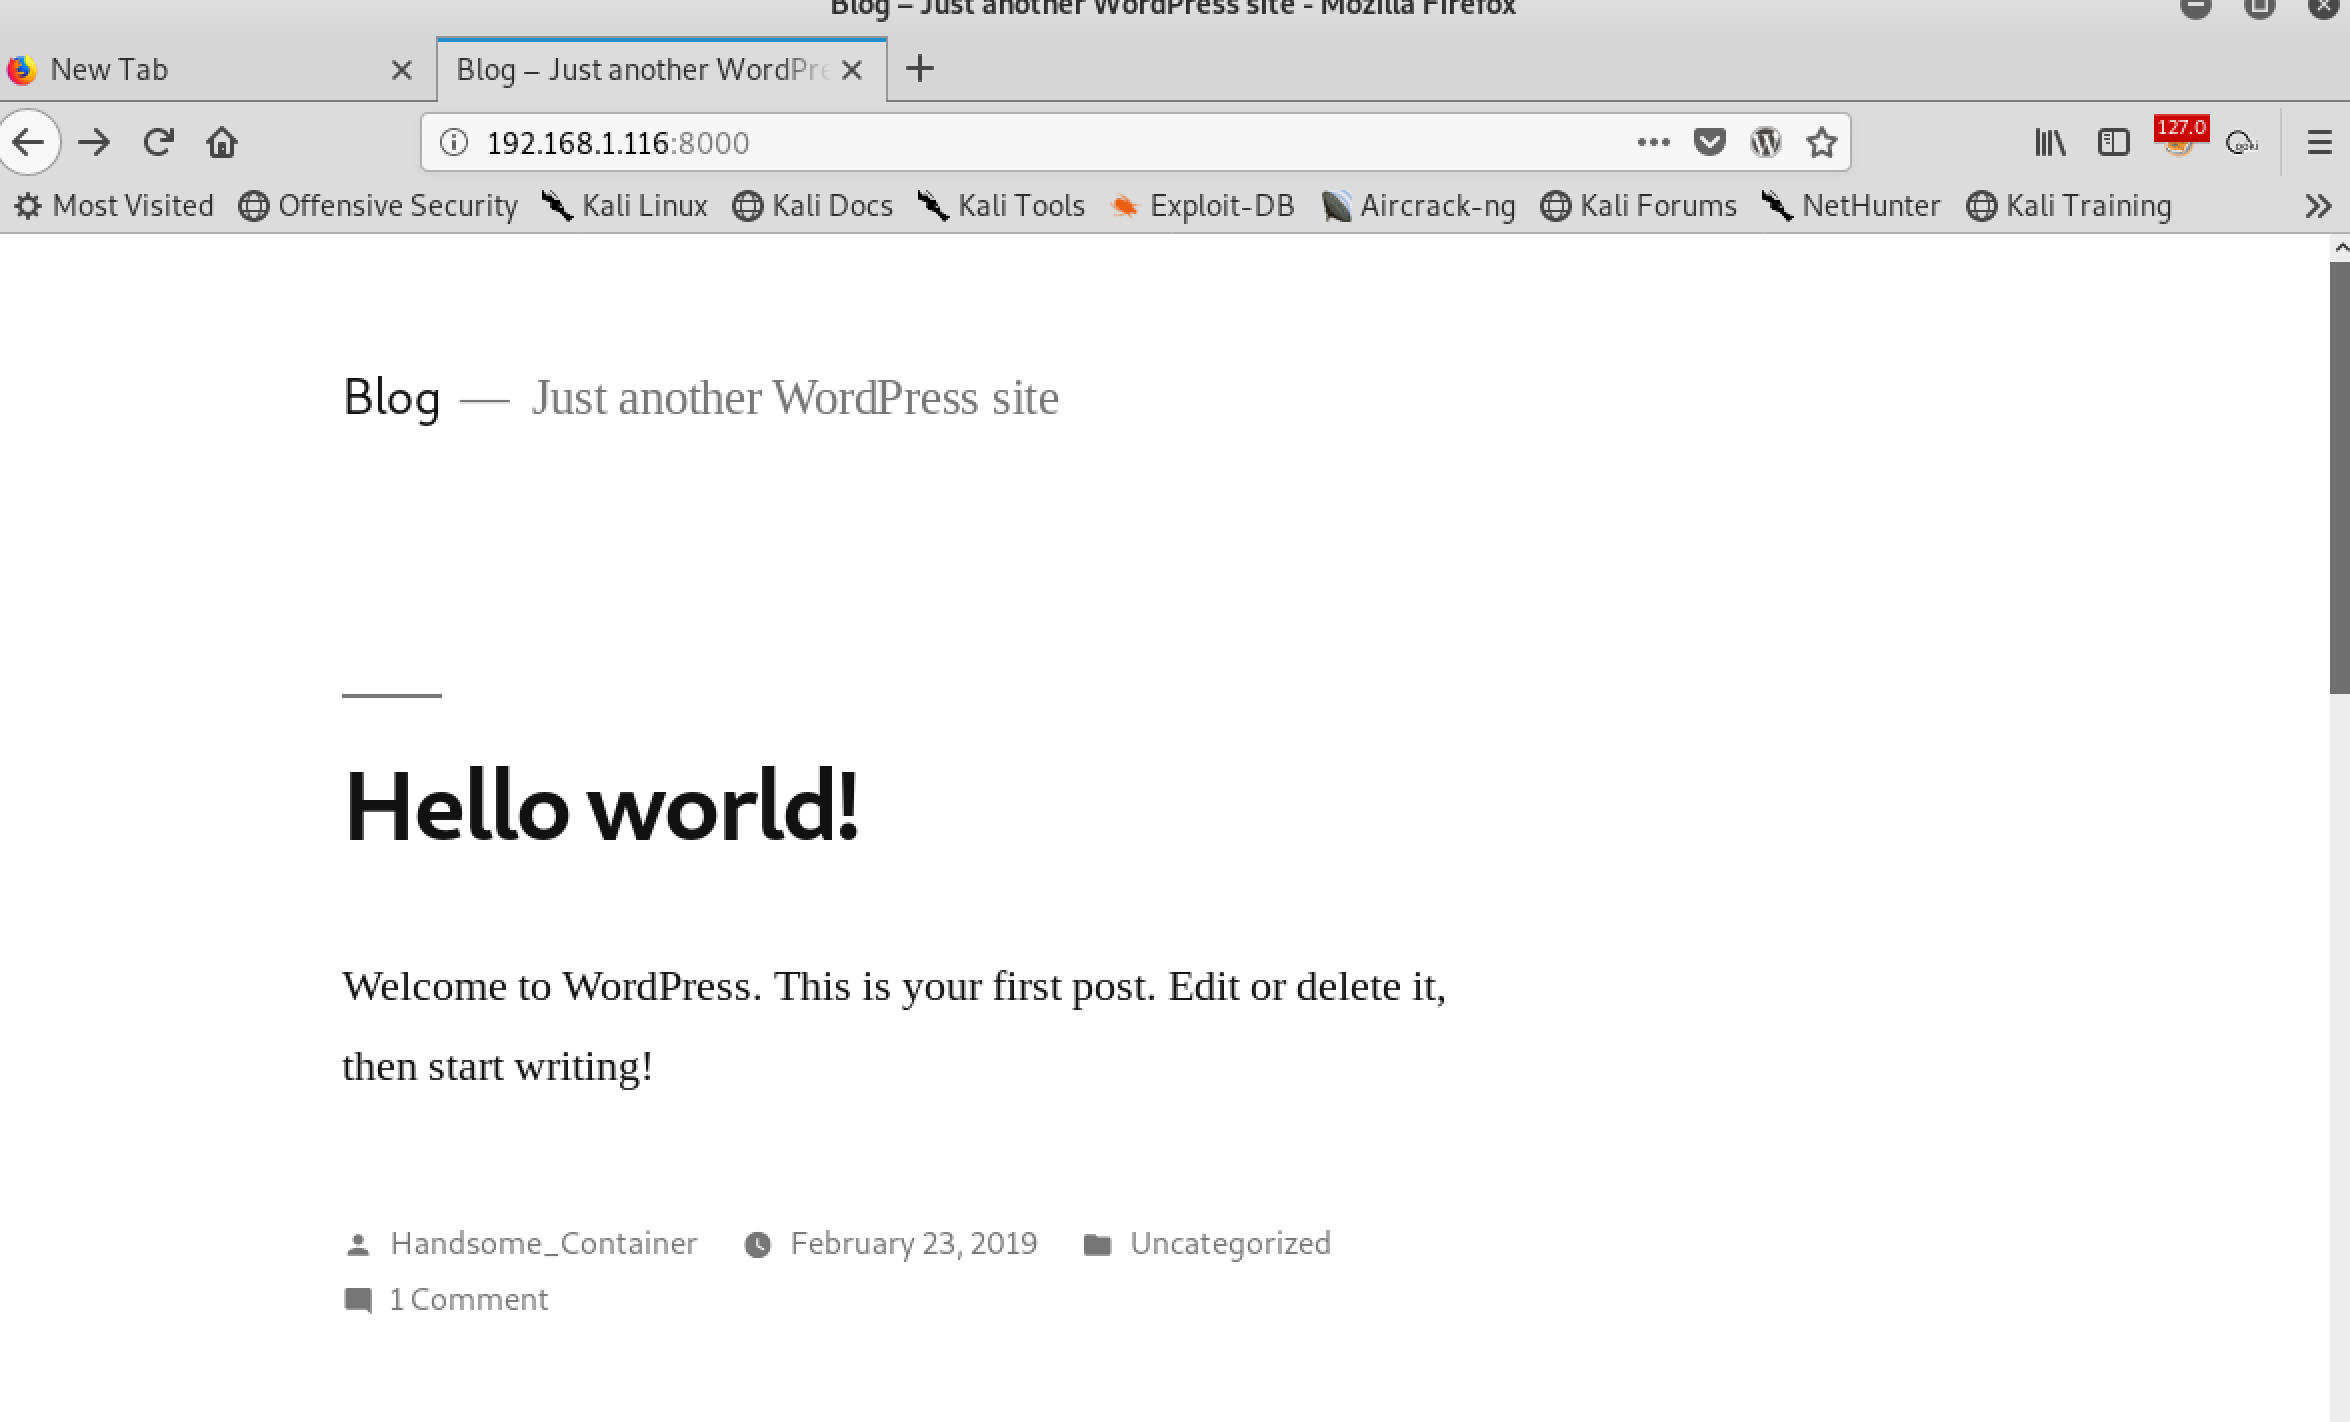2350x1422 pixels.
Task: Click the Welcome to WordPress post text
Action: 894,1026
